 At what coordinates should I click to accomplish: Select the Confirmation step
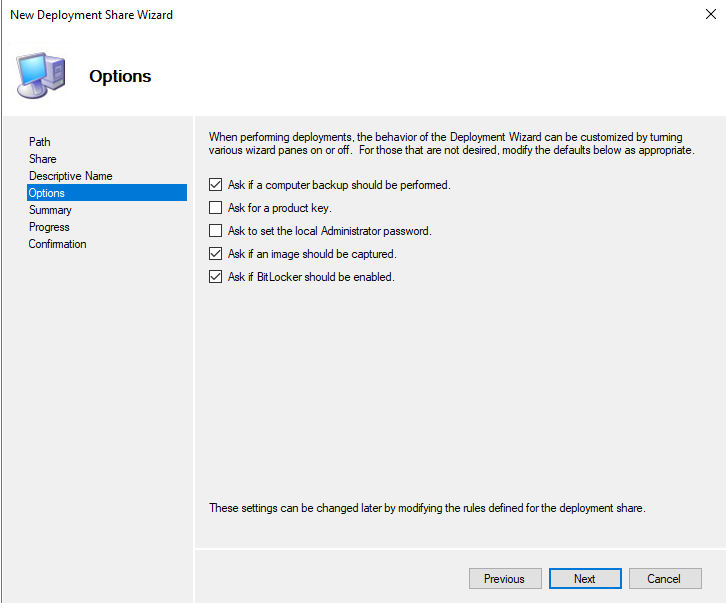pyautogui.click(x=57, y=244)
